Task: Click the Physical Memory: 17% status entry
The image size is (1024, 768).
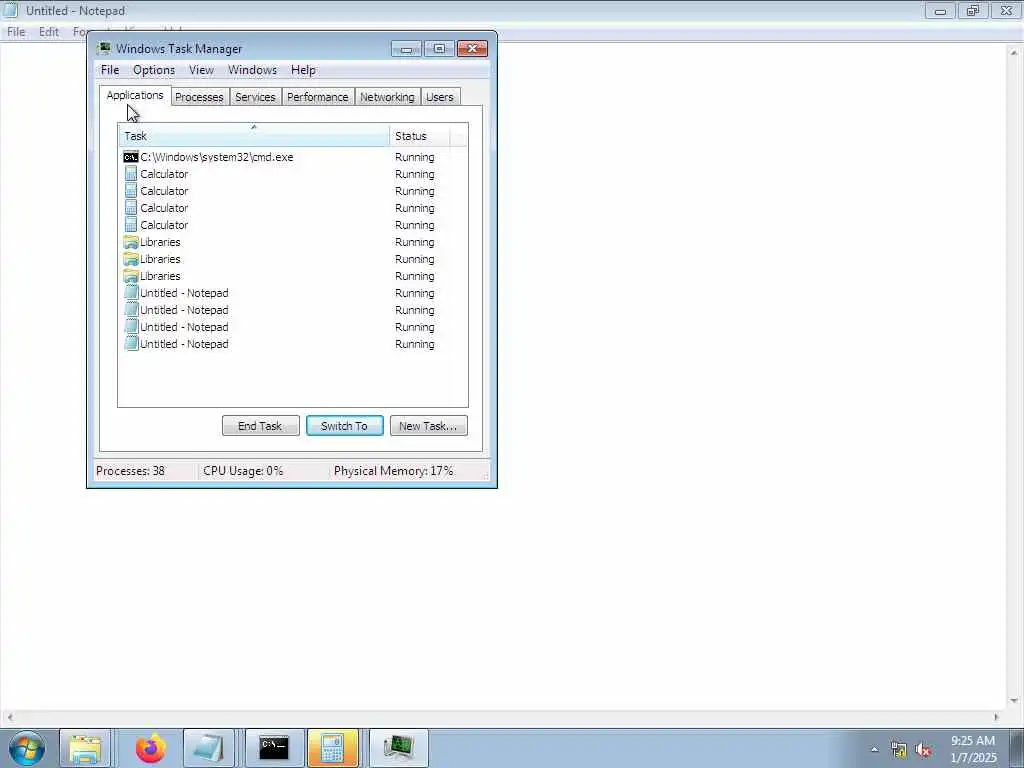Action: (x=393, y=471)
